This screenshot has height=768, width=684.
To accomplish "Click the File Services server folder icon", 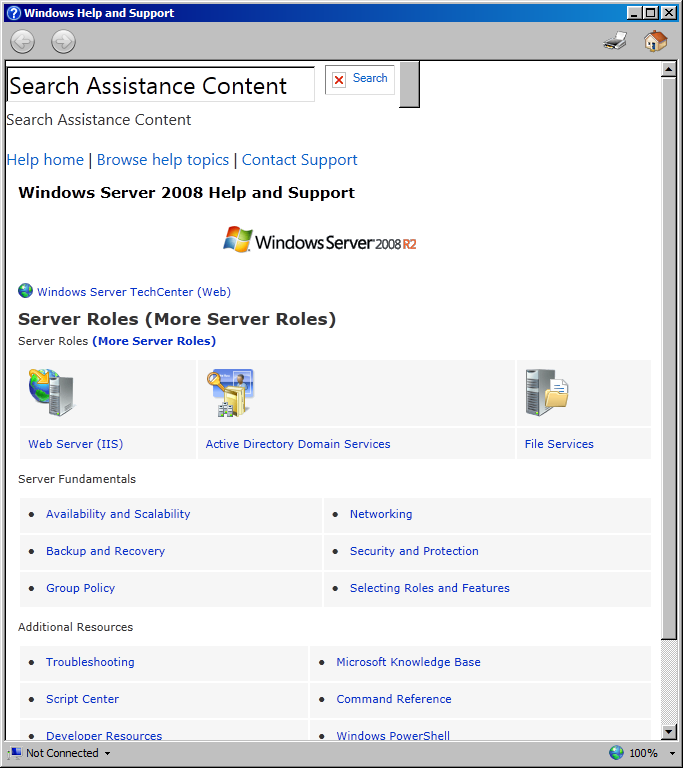I will pos(546,393).
